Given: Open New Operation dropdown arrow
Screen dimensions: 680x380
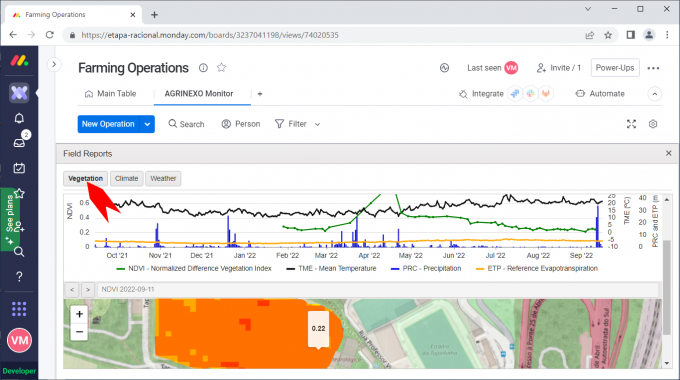Looking at the screenshot, I should coord(147,124).
